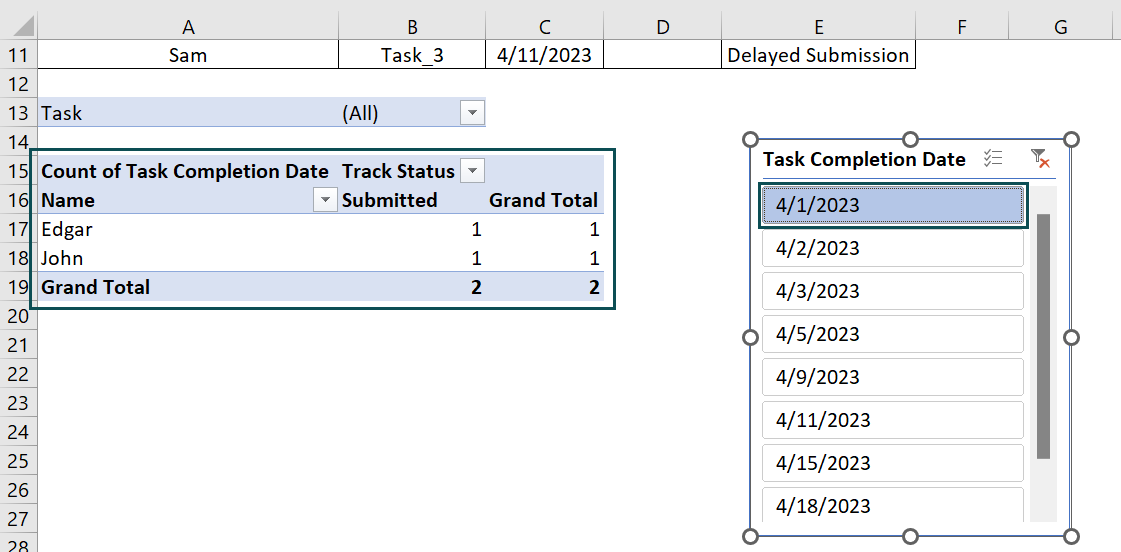Pick 4/18/2023 in the slicer

[893, 505]
